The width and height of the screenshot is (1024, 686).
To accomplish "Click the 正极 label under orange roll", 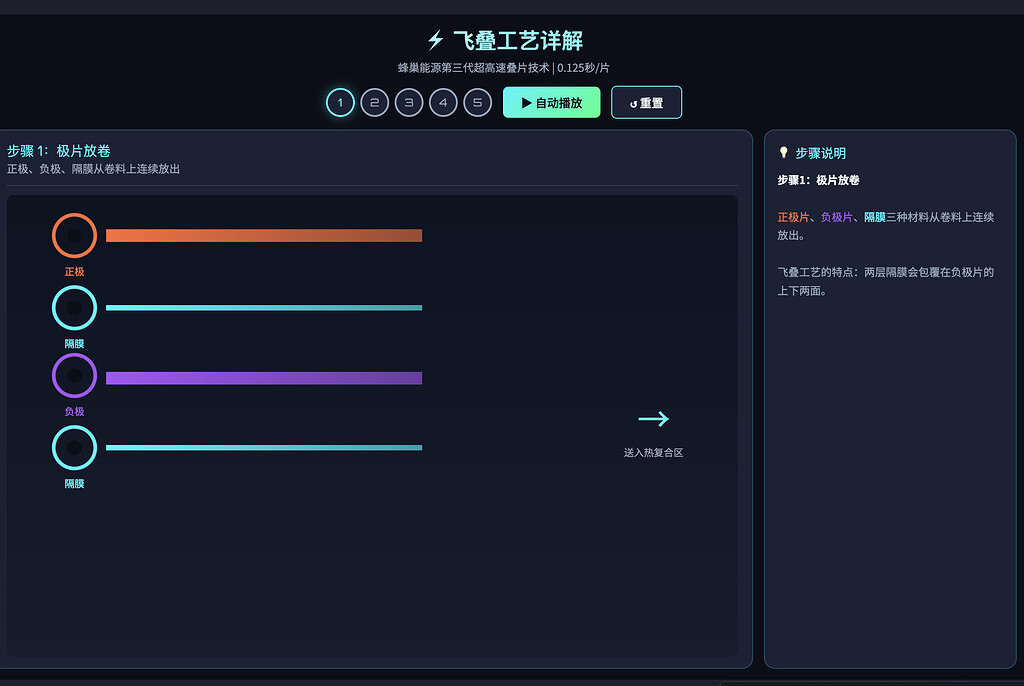I will pos(74,272).
